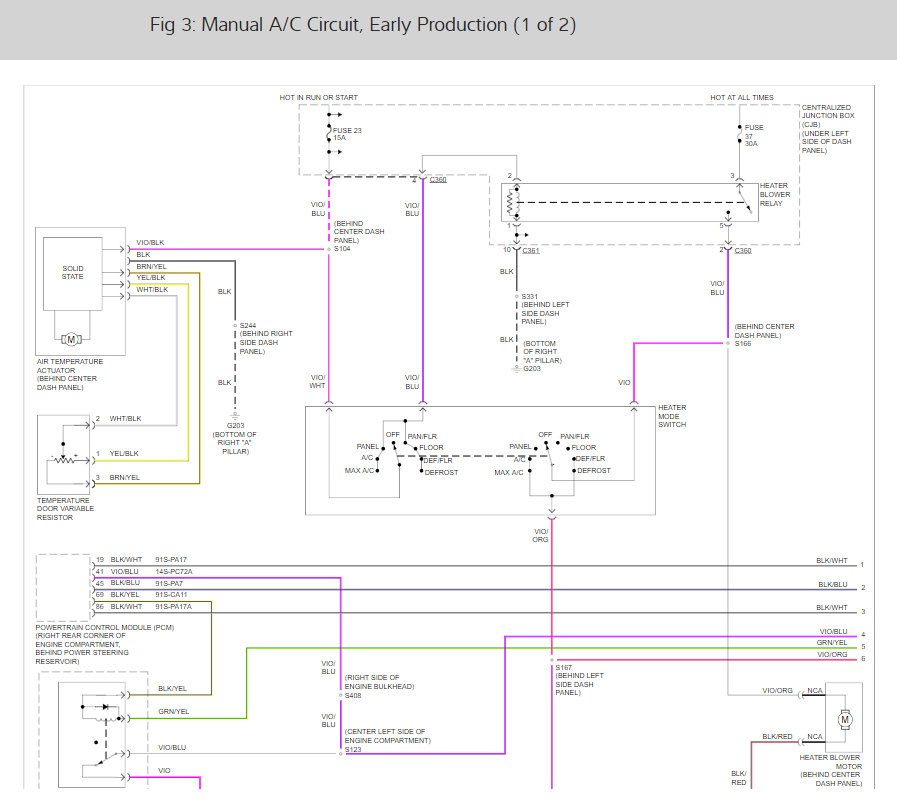
Task: Click the 'SOLID STATE' box text
Action: coord(73,272)
